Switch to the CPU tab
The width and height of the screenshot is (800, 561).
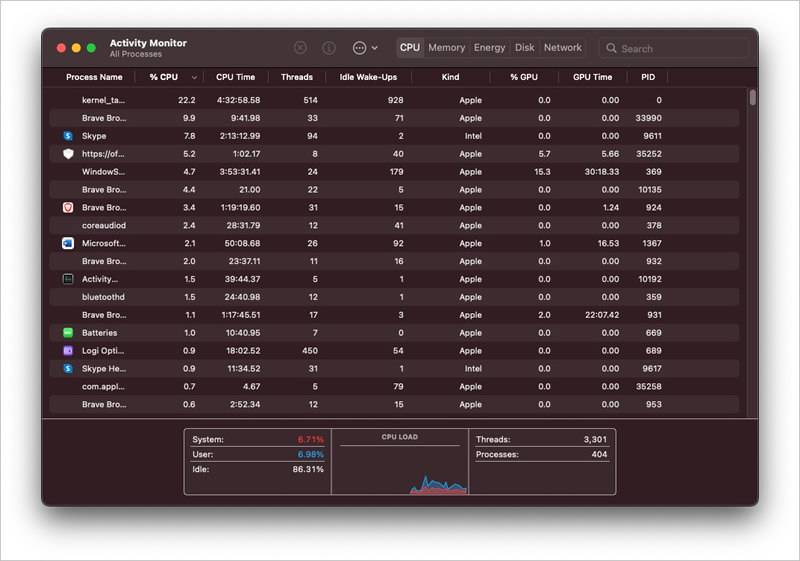410,47
